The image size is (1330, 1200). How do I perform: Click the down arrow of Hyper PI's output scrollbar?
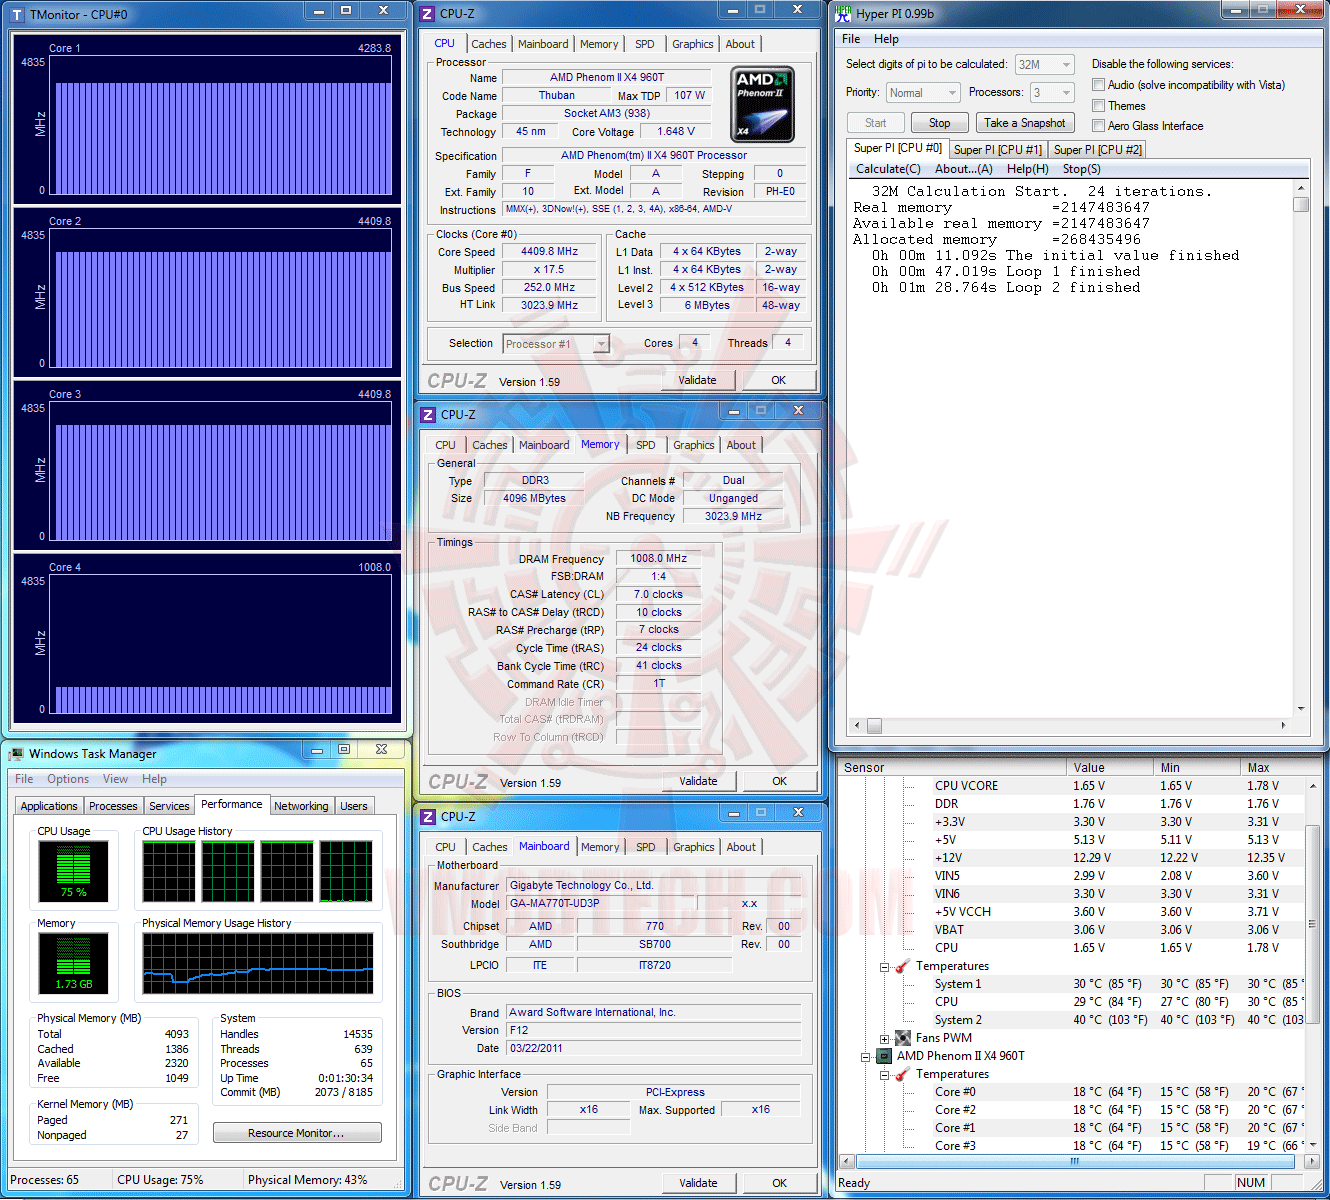point(1301,708)
